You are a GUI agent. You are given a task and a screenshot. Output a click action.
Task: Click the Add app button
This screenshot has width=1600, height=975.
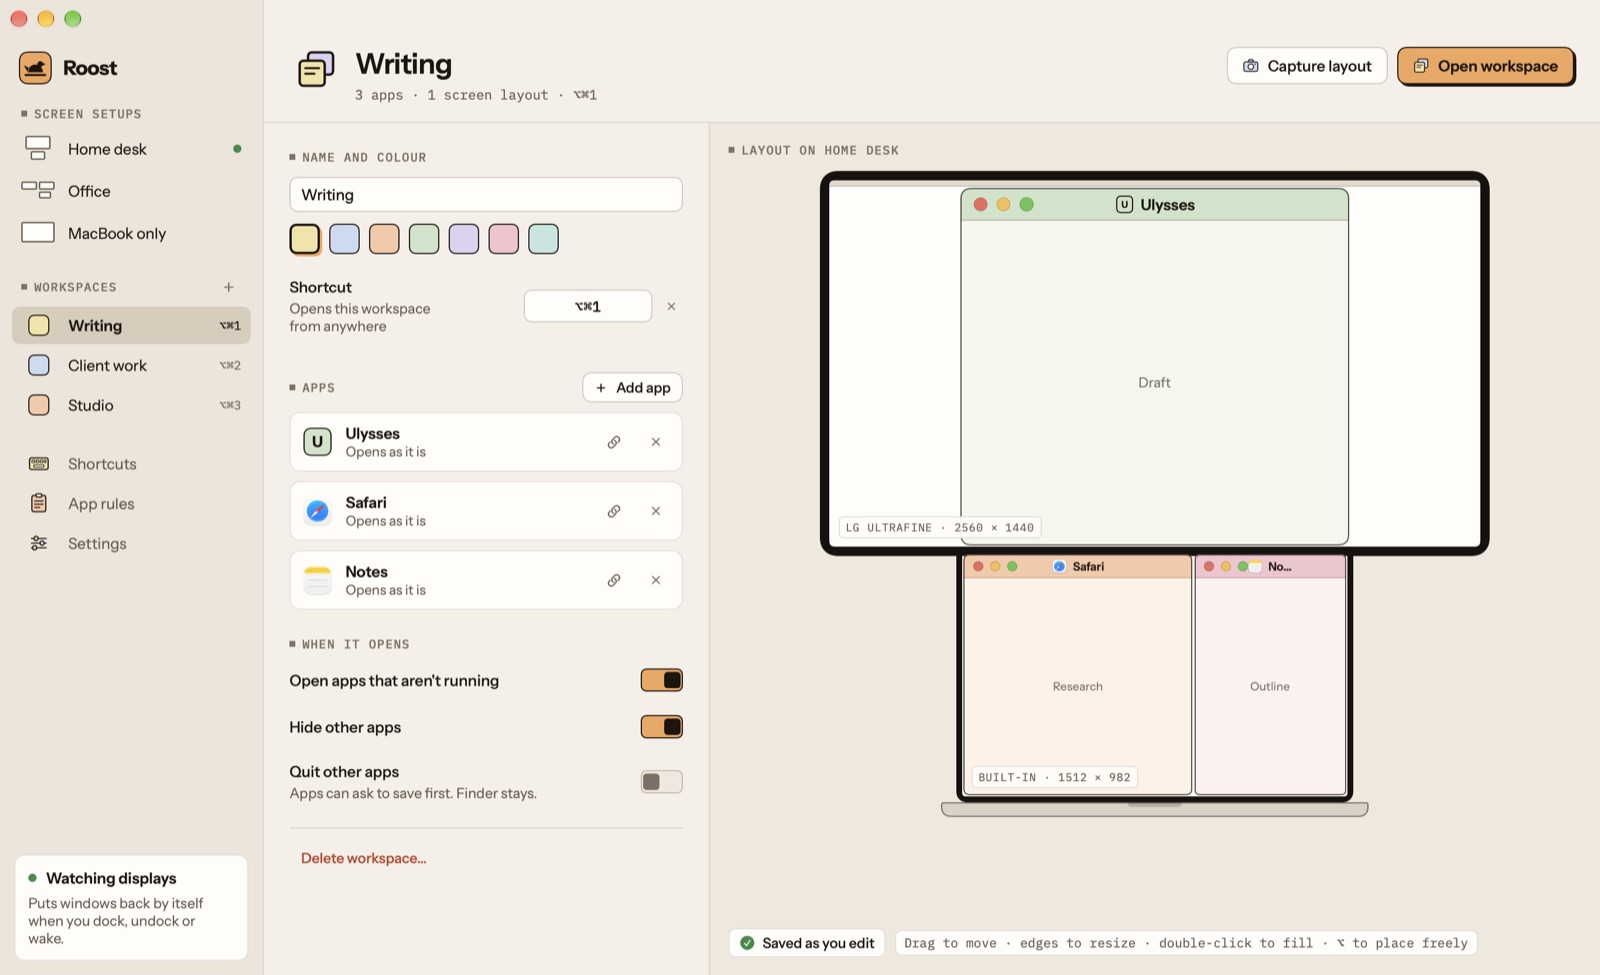633,388
